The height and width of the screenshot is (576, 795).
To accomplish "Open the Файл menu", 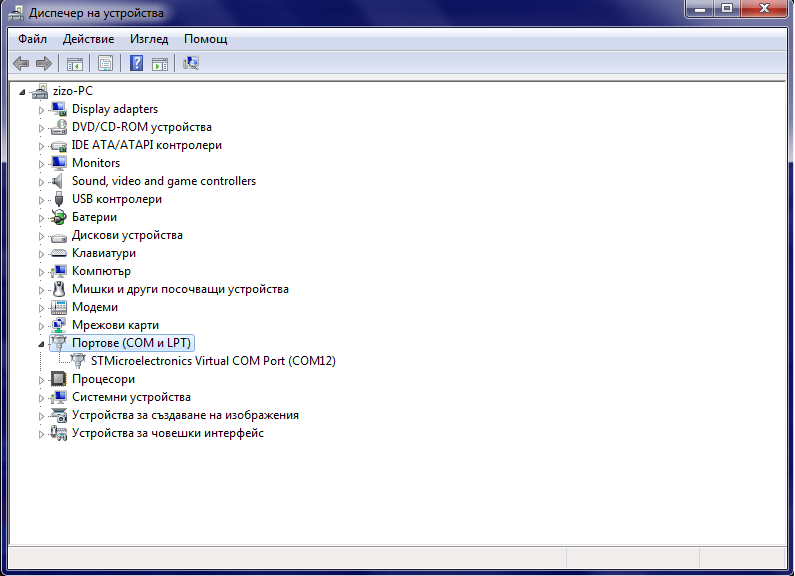I will [32, 39].
